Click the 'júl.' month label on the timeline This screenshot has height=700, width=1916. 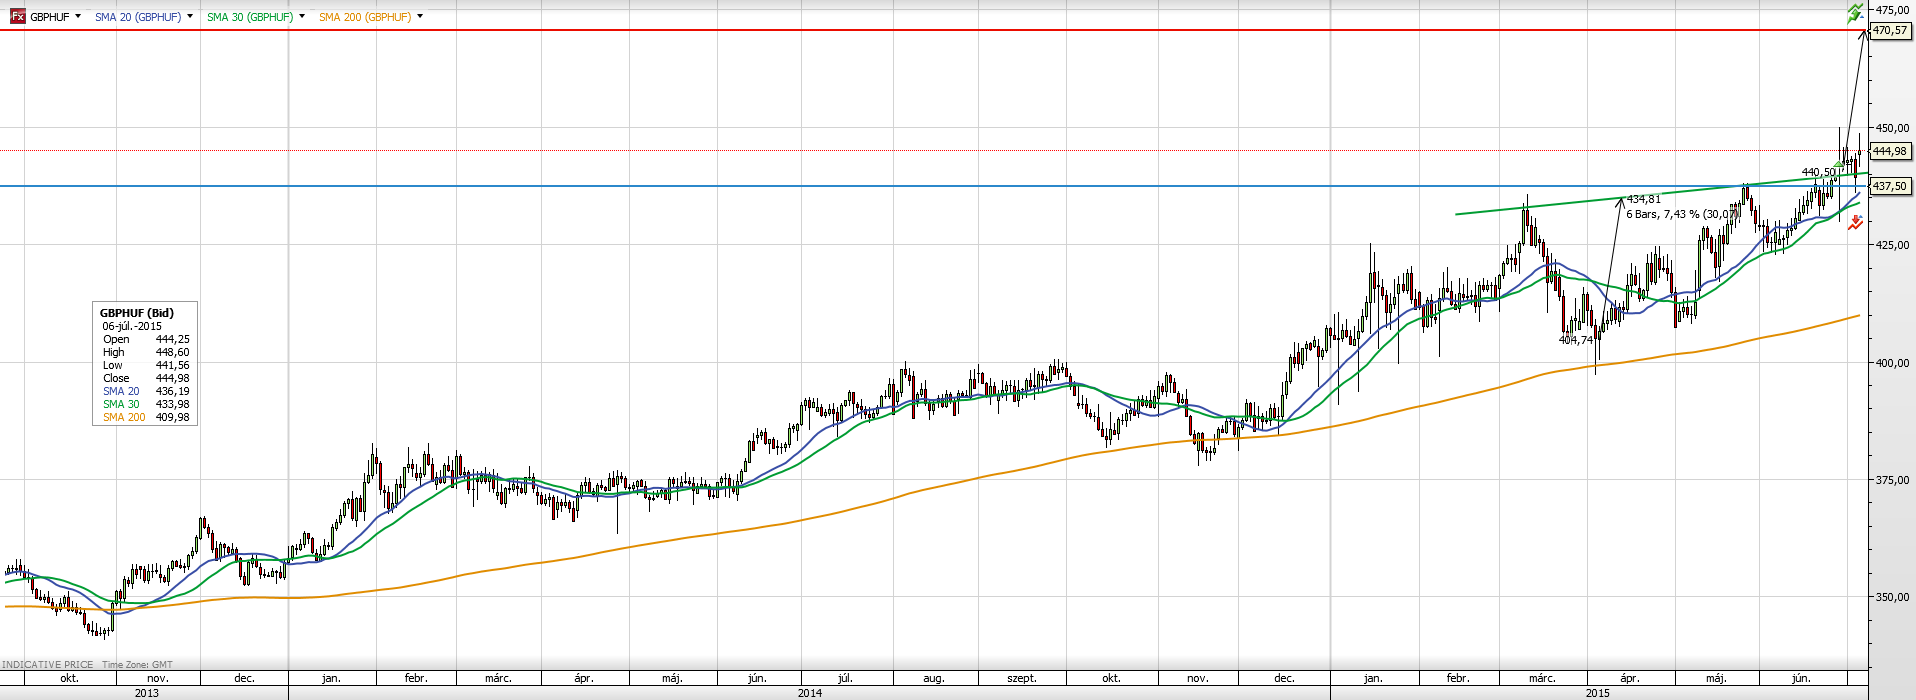point(845,678)
